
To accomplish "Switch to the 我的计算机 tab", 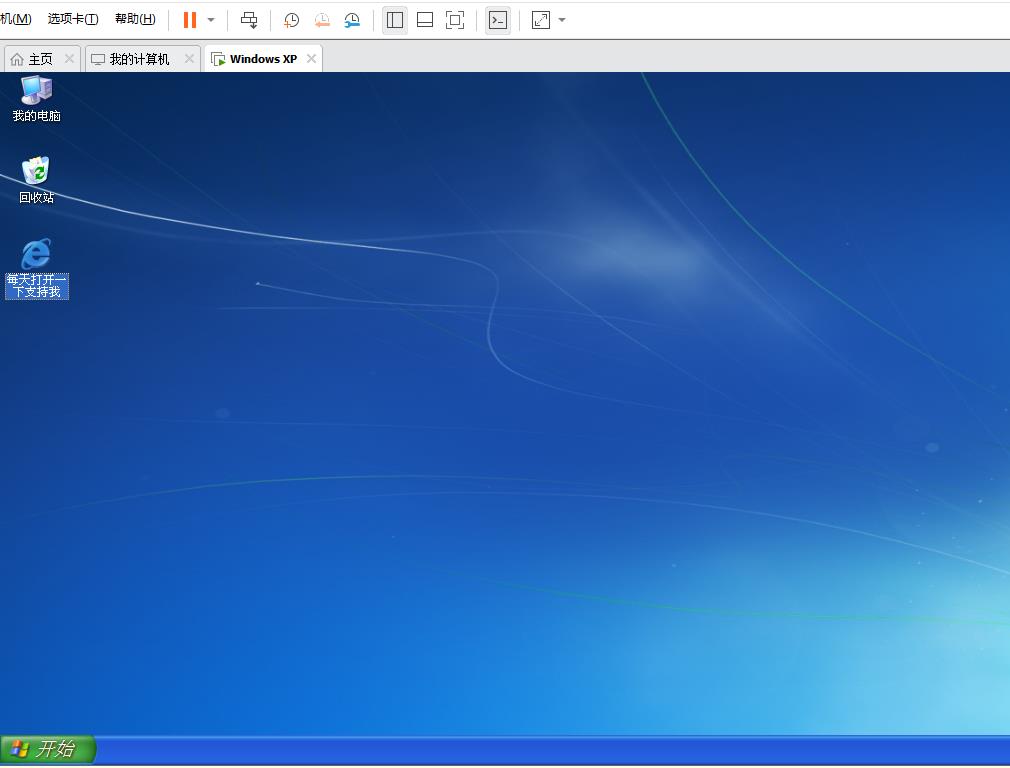I will click(x=138, y=59).
